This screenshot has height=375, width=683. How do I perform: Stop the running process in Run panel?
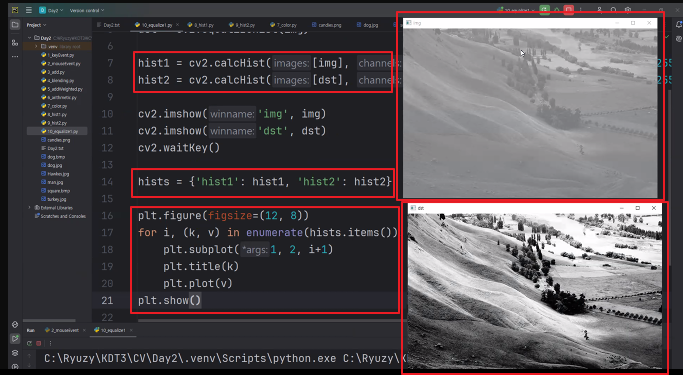(39, 343)
